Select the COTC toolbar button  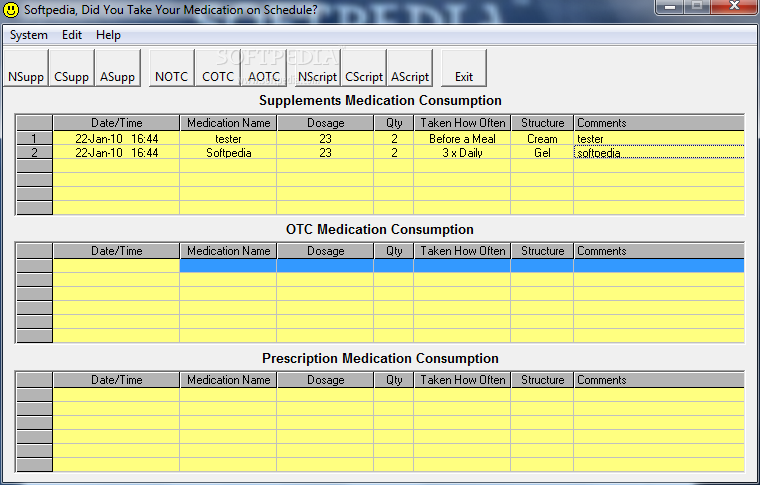pos(218,68)
